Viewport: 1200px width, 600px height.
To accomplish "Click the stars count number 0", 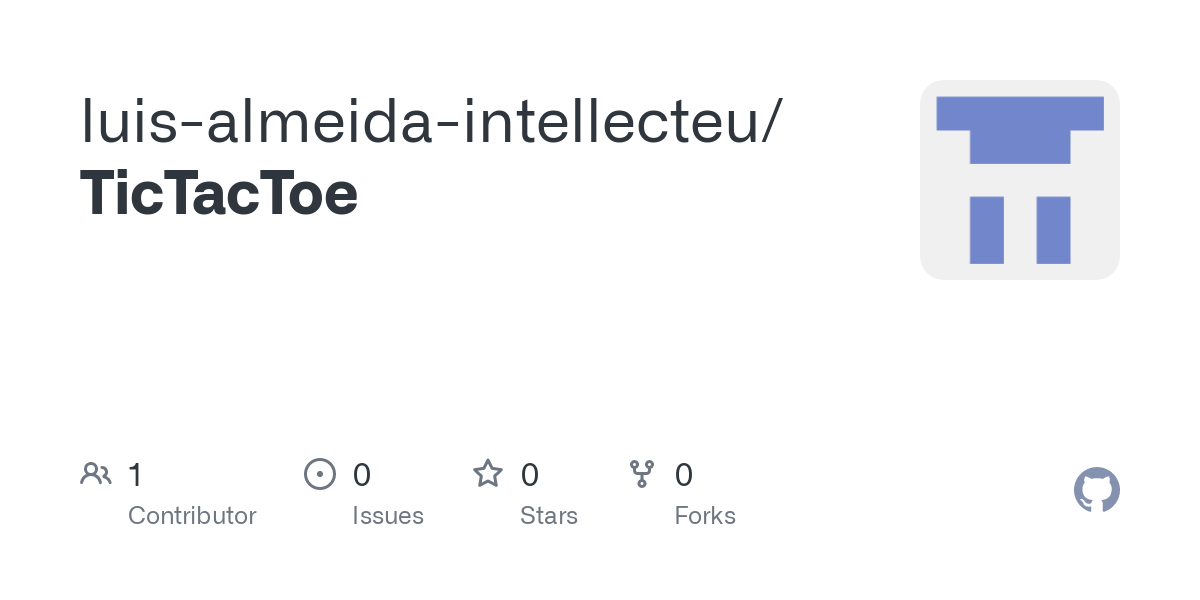I will click(x=530, y=475).
